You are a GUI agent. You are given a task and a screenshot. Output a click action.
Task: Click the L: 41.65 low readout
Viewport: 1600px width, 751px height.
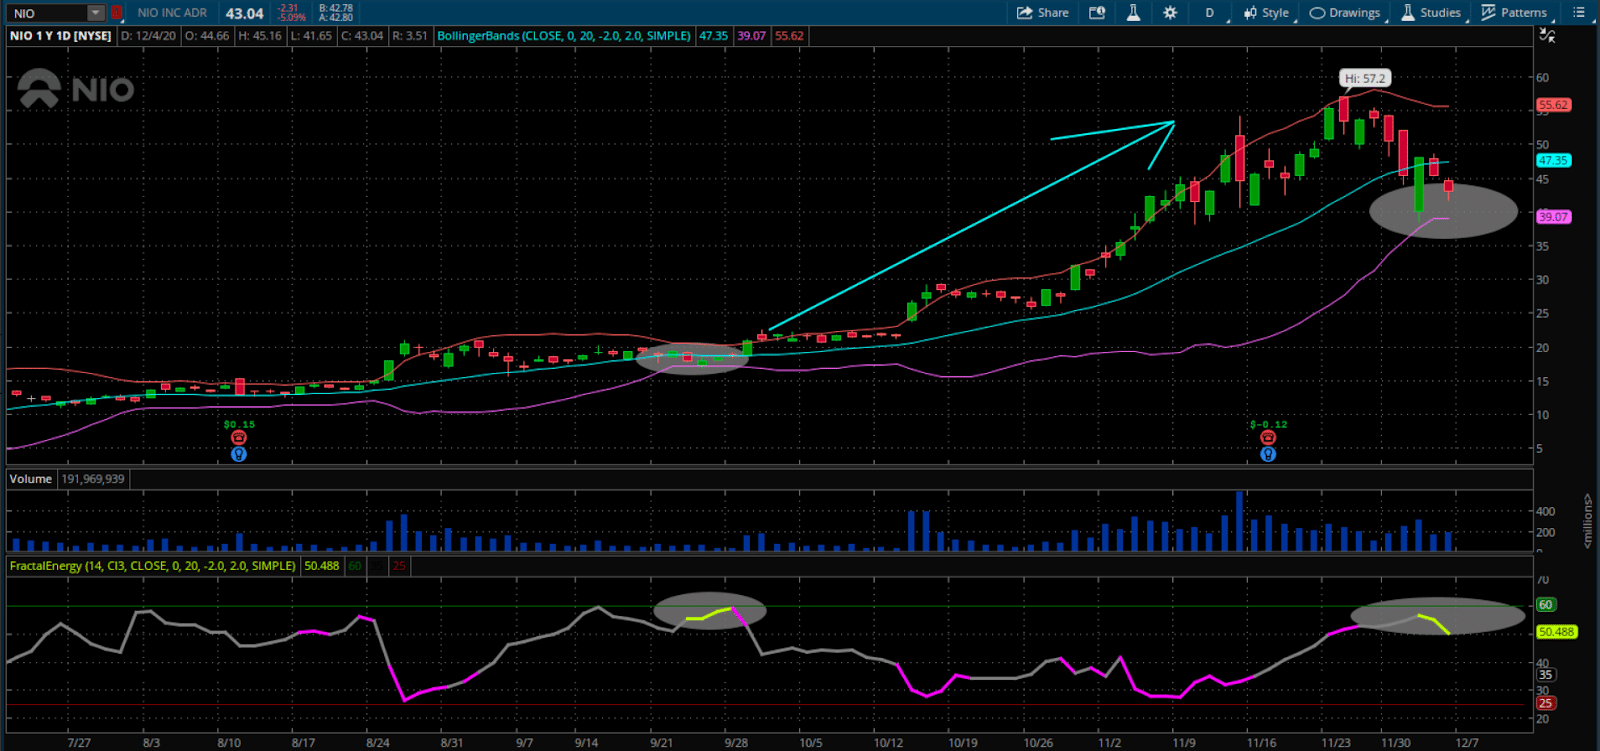pos(311,36)
